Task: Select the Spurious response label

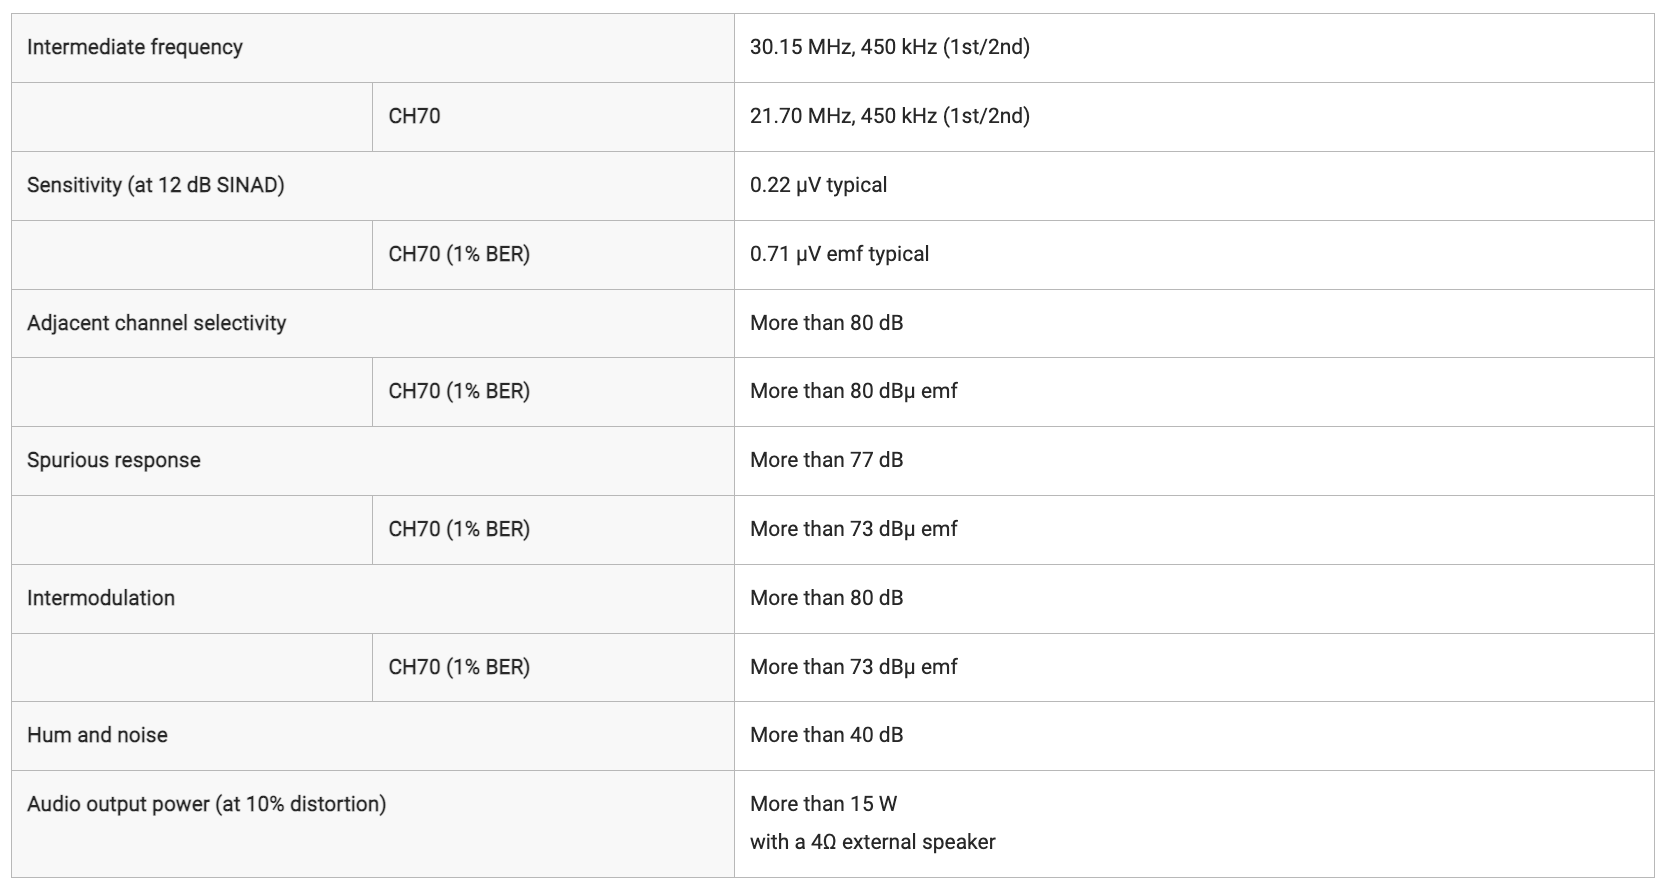Action: click(x=113, y=460)
